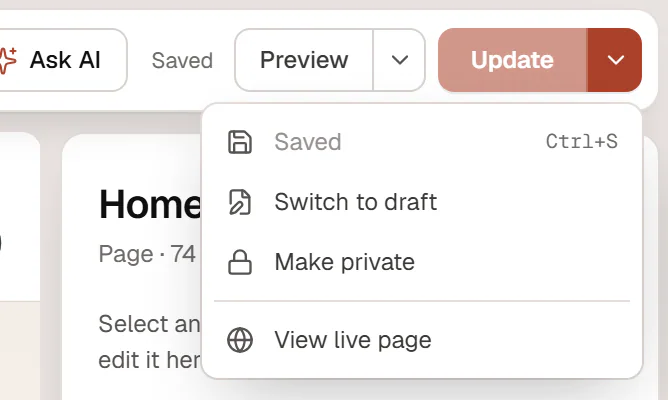
Task: Click the Update button
Action: click(513, 60)
